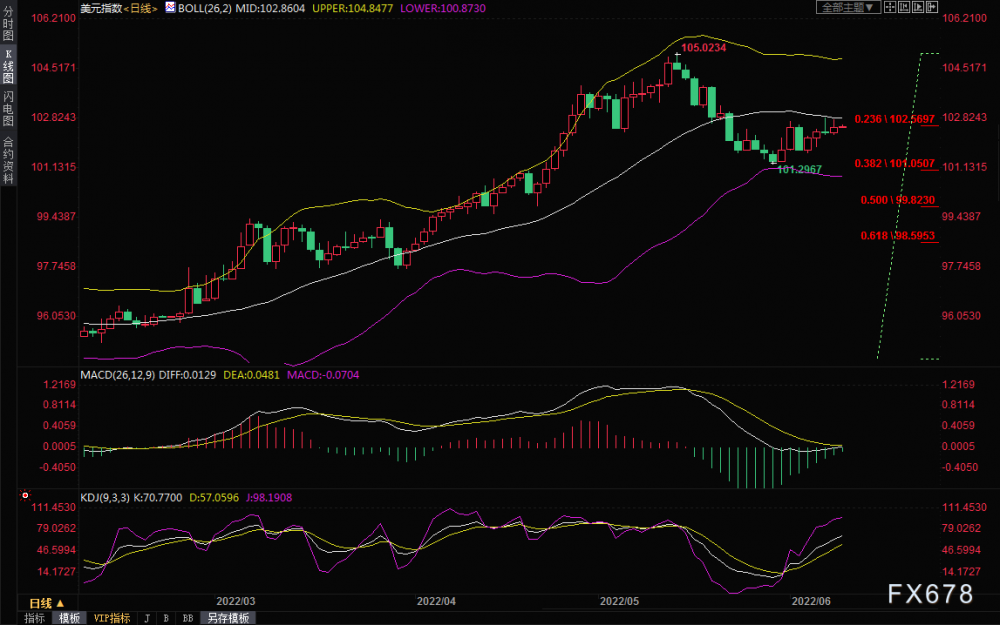Open the VIP指标 tab
1000x625 pixels.
[112, 618]
